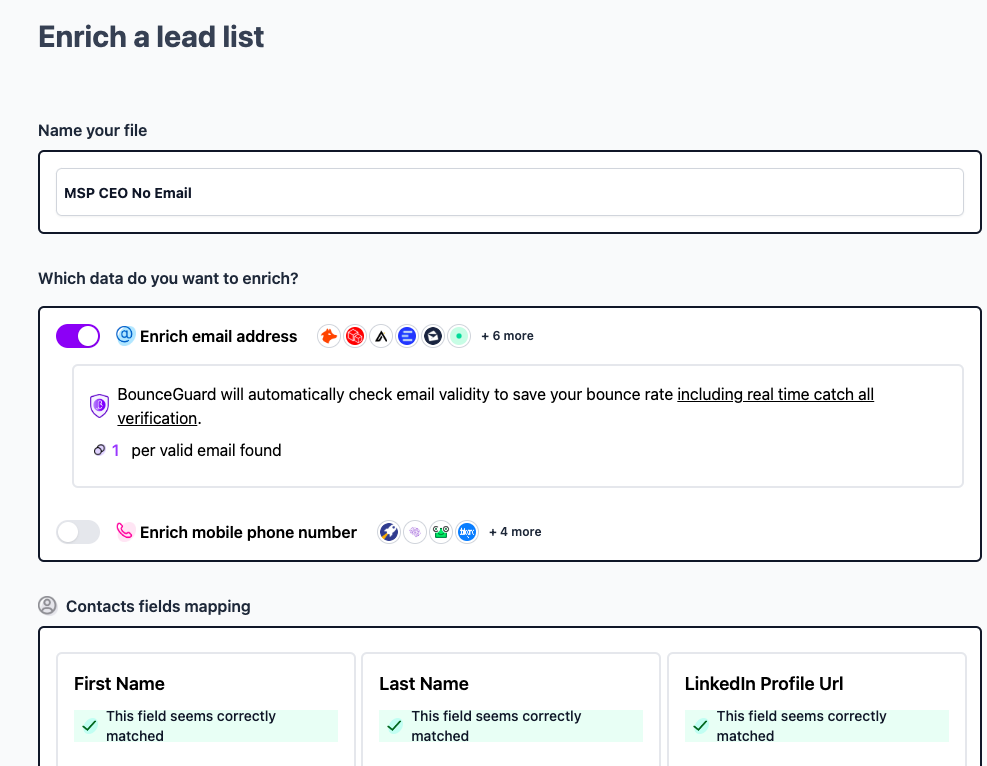Image resolution: width=987 pixels, height=766 pixels.
Task: Click the blue @ email icon
Action: tap(125, 335)
